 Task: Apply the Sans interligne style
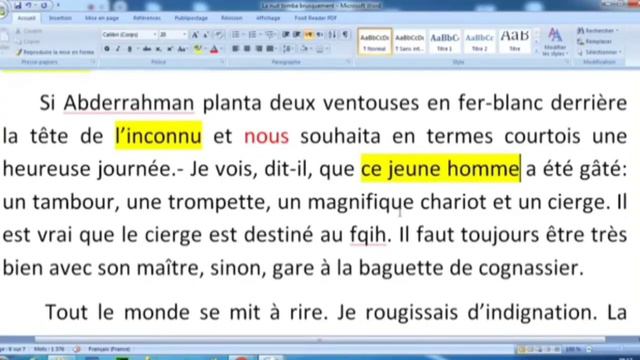[409, 42]
